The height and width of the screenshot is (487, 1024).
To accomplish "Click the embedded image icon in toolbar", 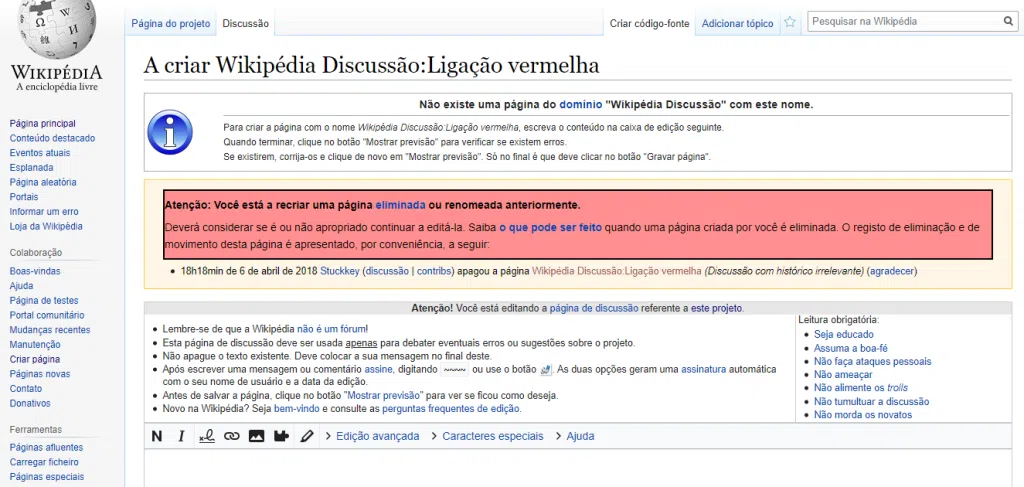I will [x=256, y=436].
